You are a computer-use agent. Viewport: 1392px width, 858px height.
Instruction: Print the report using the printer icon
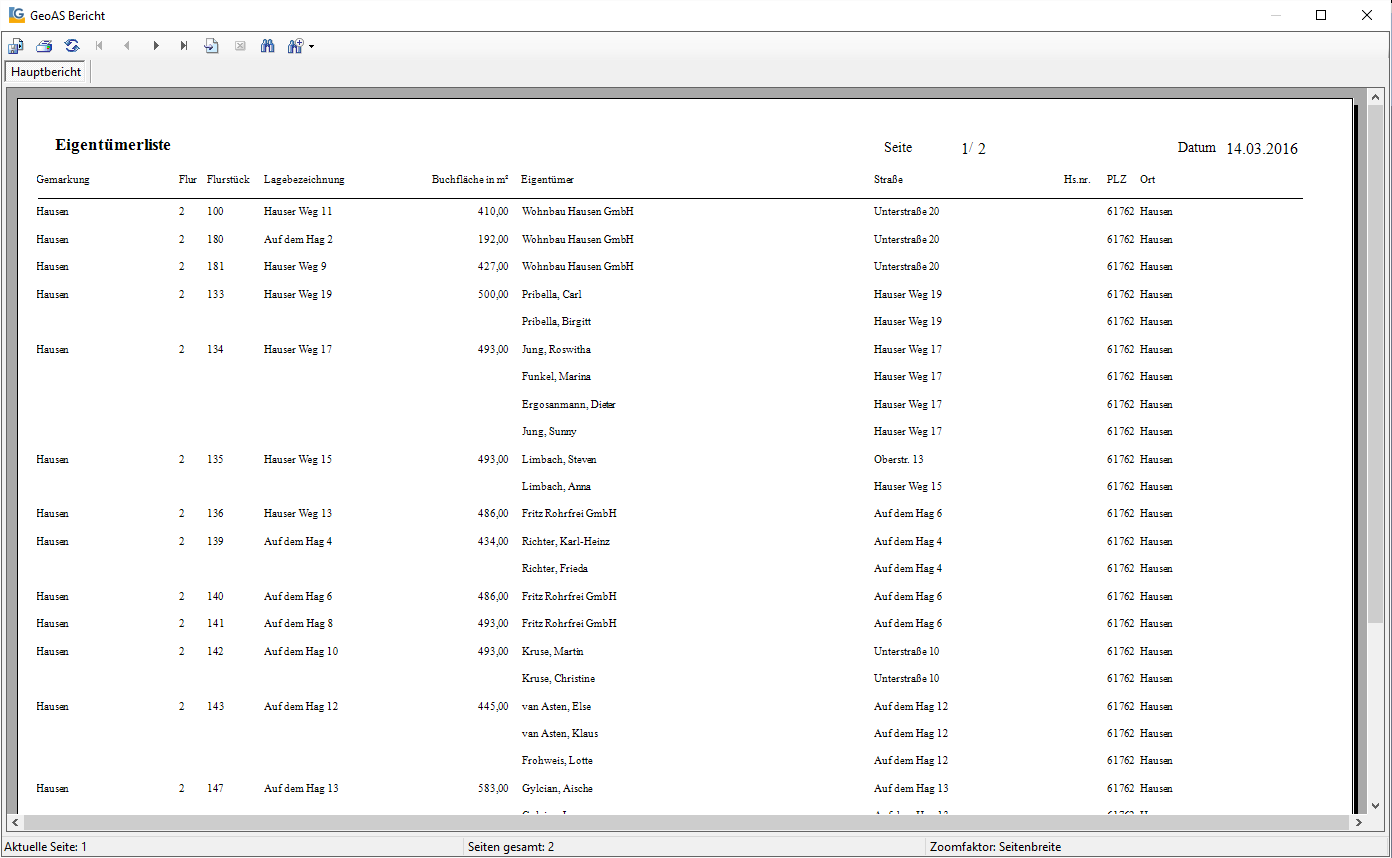pyautogui.click(x=44, y=46)
